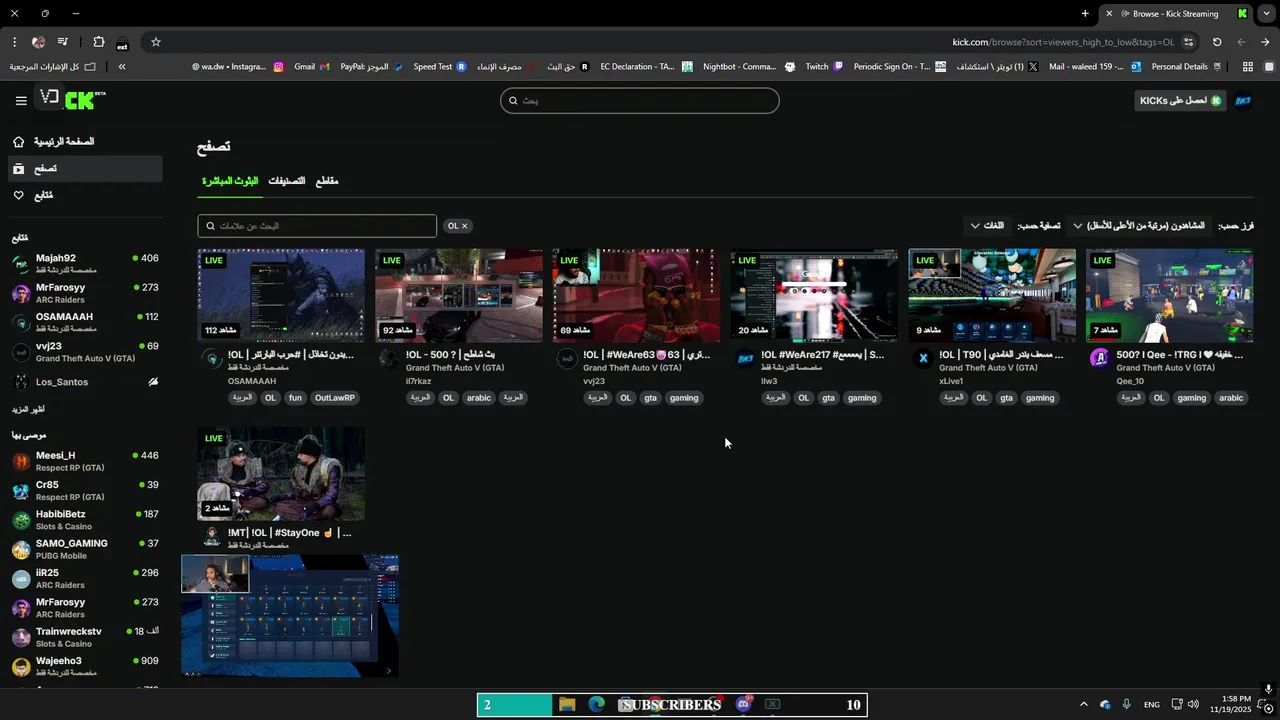1280x720 pixels.
Task: Open the Twitch bookmark
Action: click(x=825, y=67)
